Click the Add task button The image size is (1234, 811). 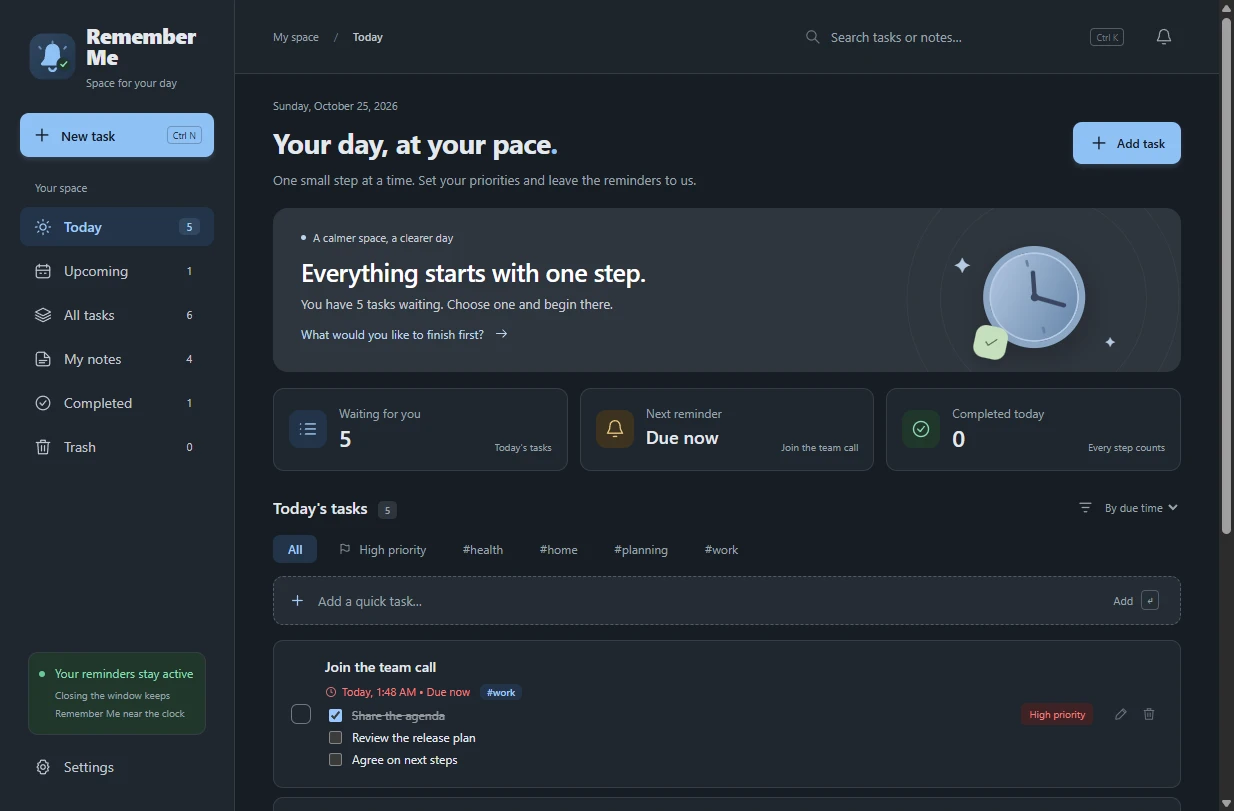coord(1127,143)
